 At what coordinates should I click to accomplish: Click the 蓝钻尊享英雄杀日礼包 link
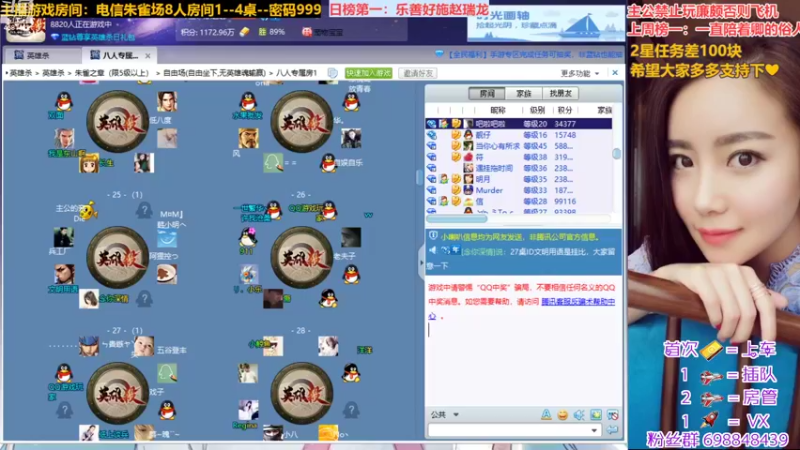coord(98,37)
